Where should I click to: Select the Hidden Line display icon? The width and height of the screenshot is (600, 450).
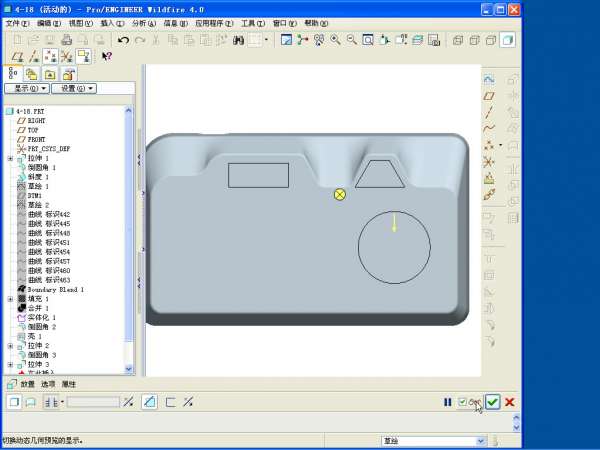[474, 40]
